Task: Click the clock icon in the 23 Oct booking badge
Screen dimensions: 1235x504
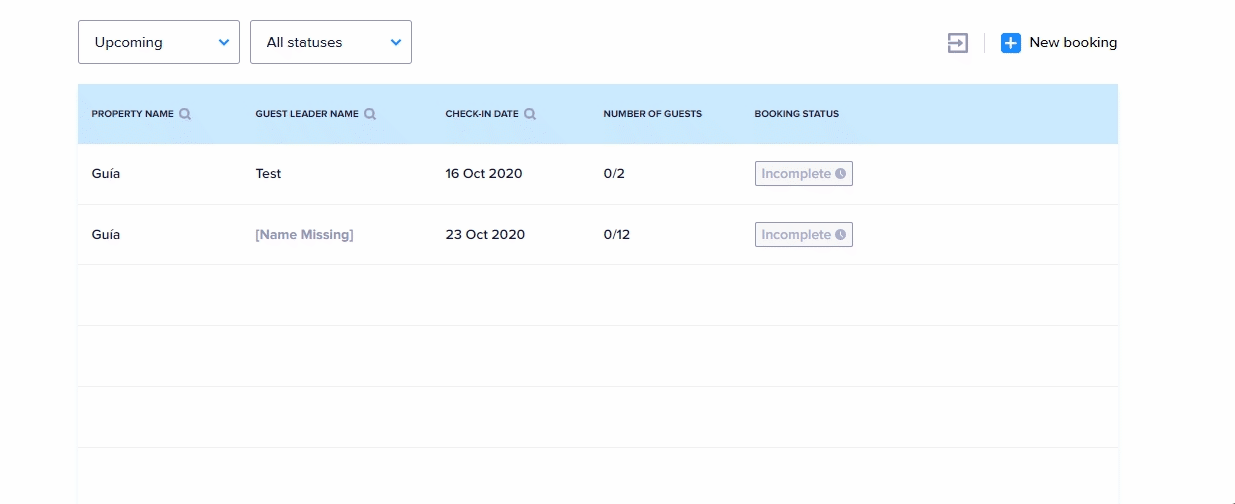Action: coord(841,235)
